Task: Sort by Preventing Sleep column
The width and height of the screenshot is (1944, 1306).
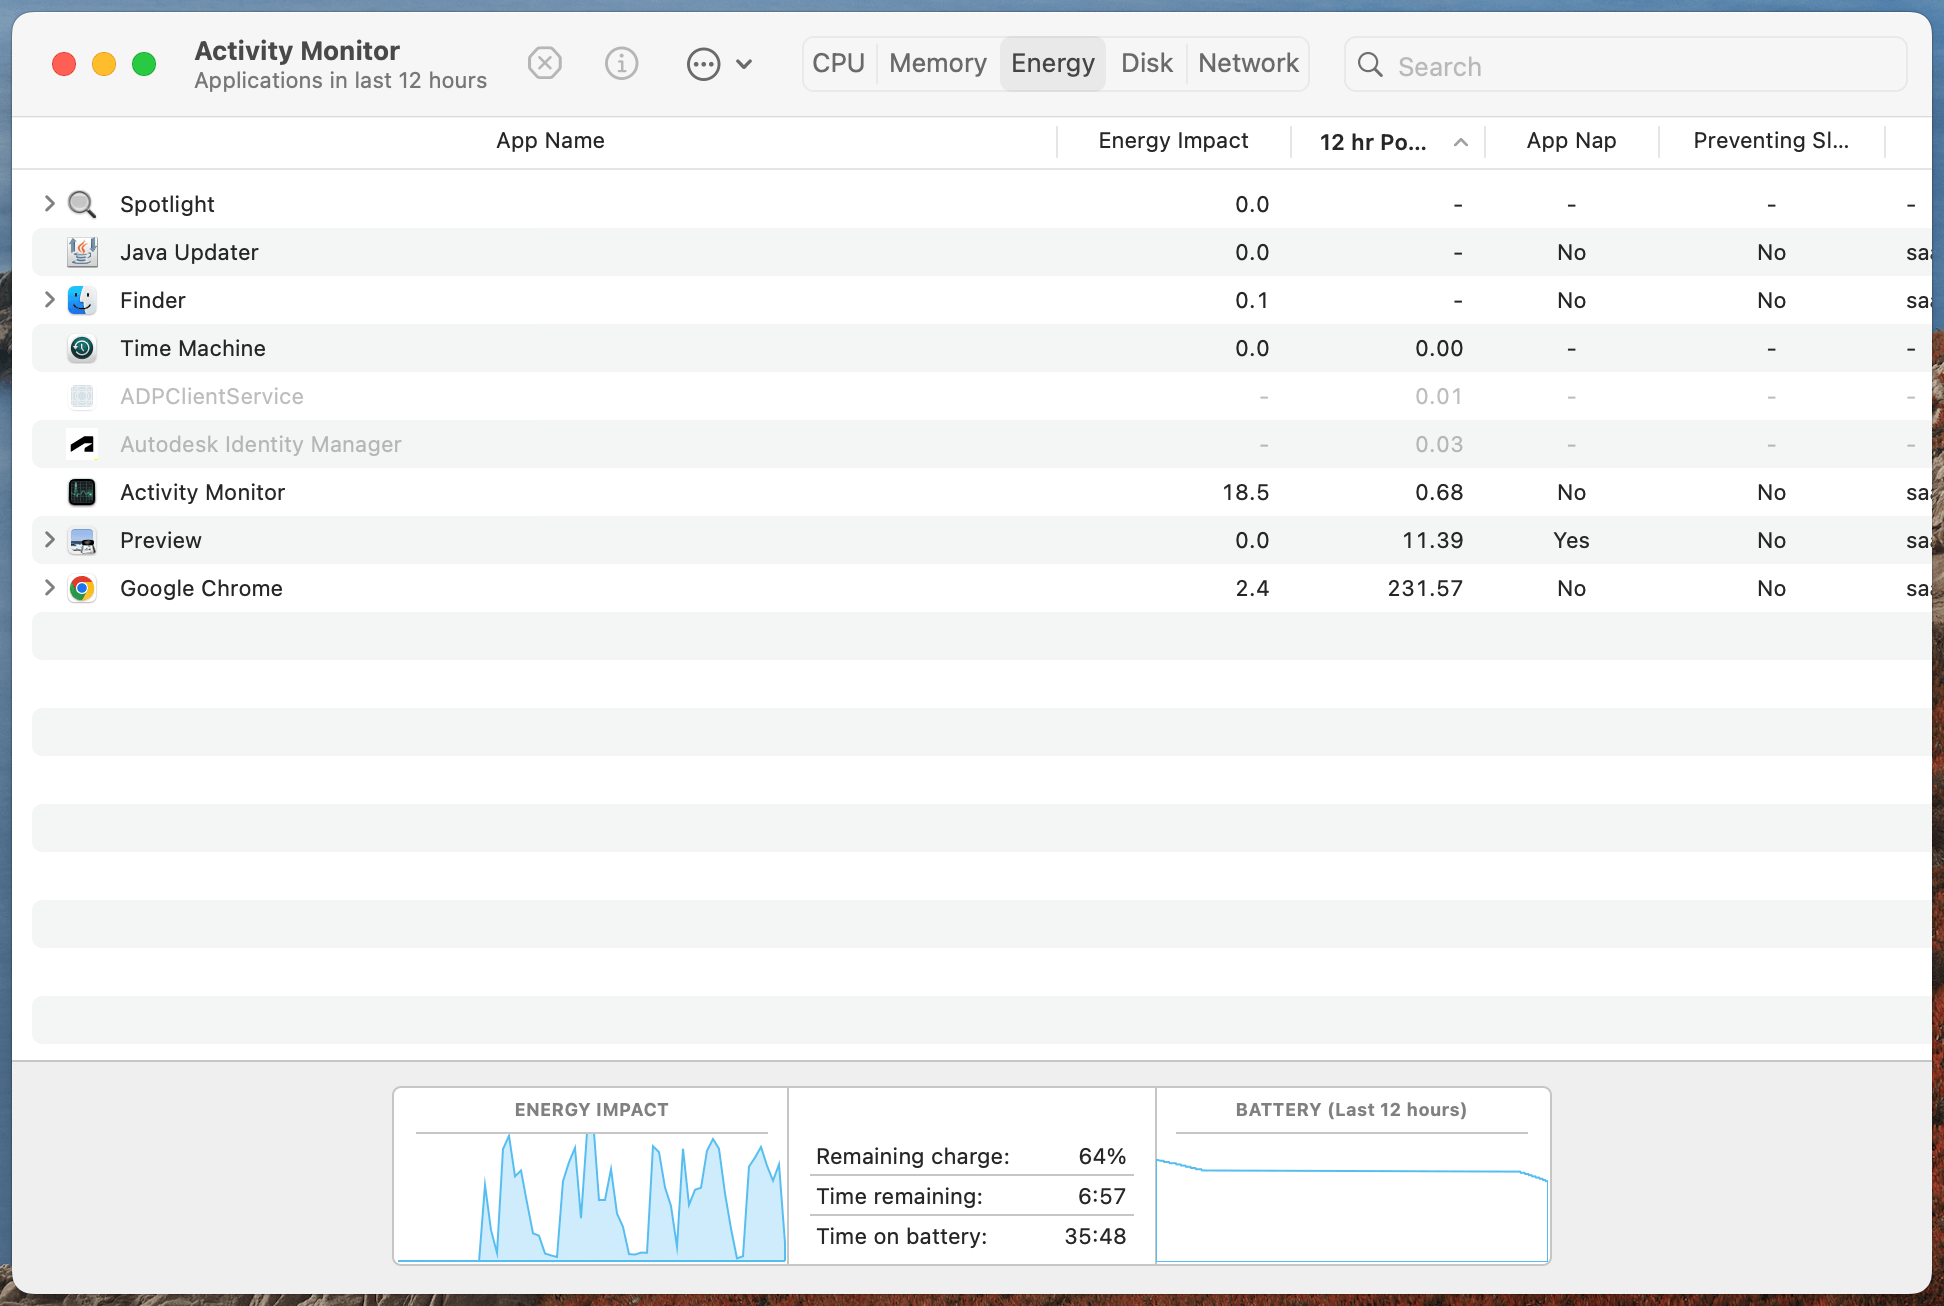Action: pyautogui.click(x=1771, y=141)
